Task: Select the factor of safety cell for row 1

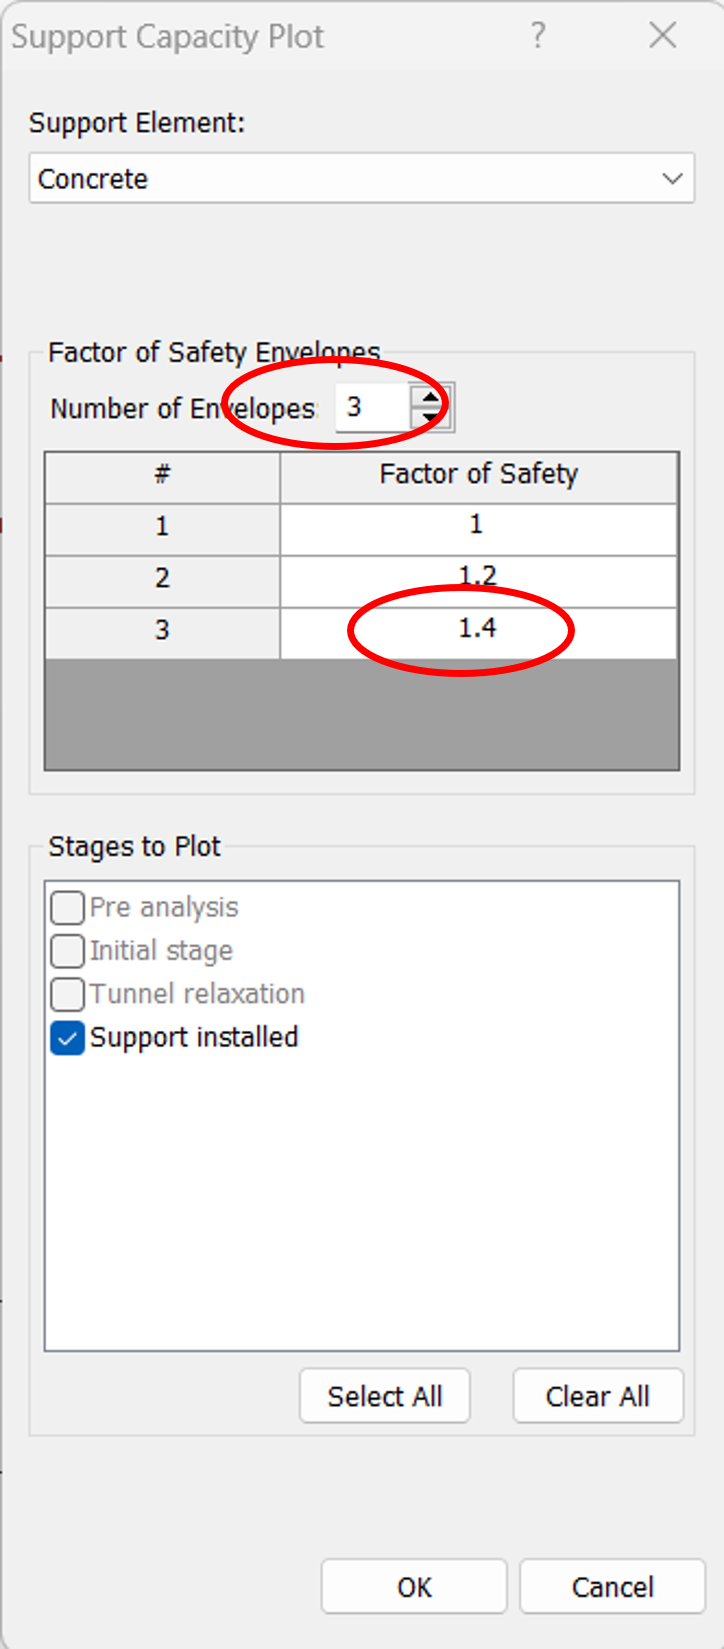Action: click(478, 526)
